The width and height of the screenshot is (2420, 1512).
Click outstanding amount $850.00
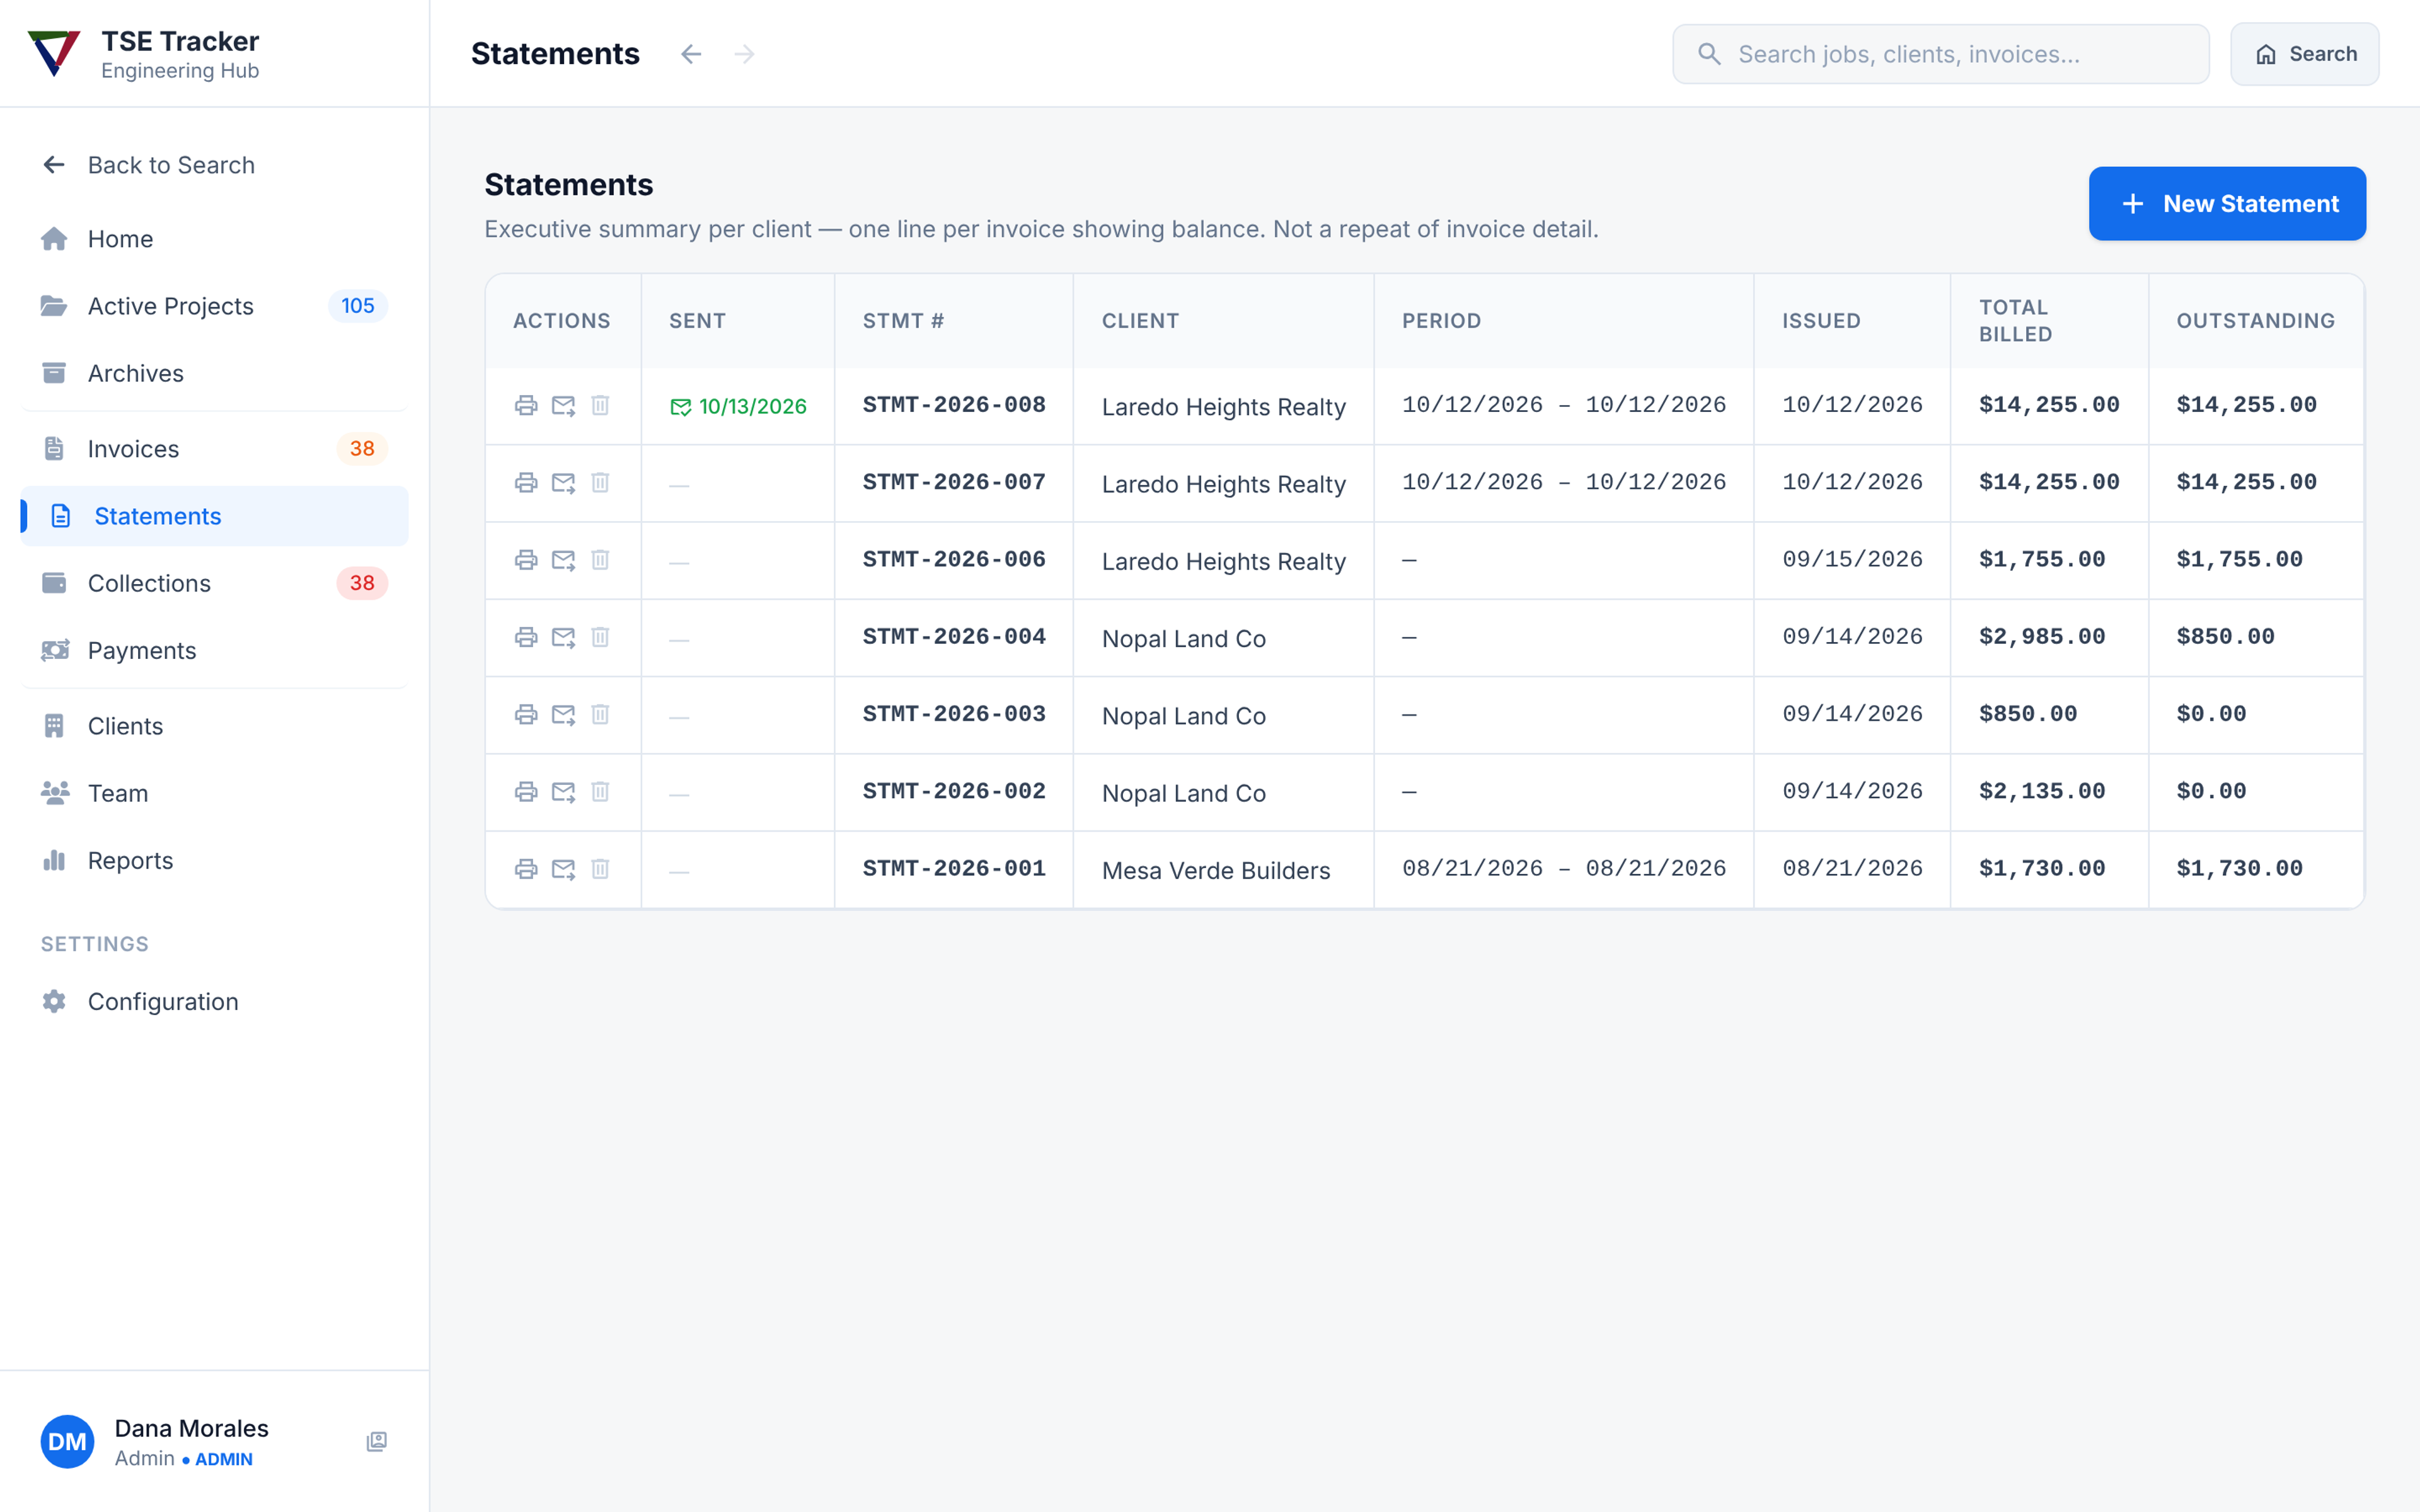(x=2225, y=637)
